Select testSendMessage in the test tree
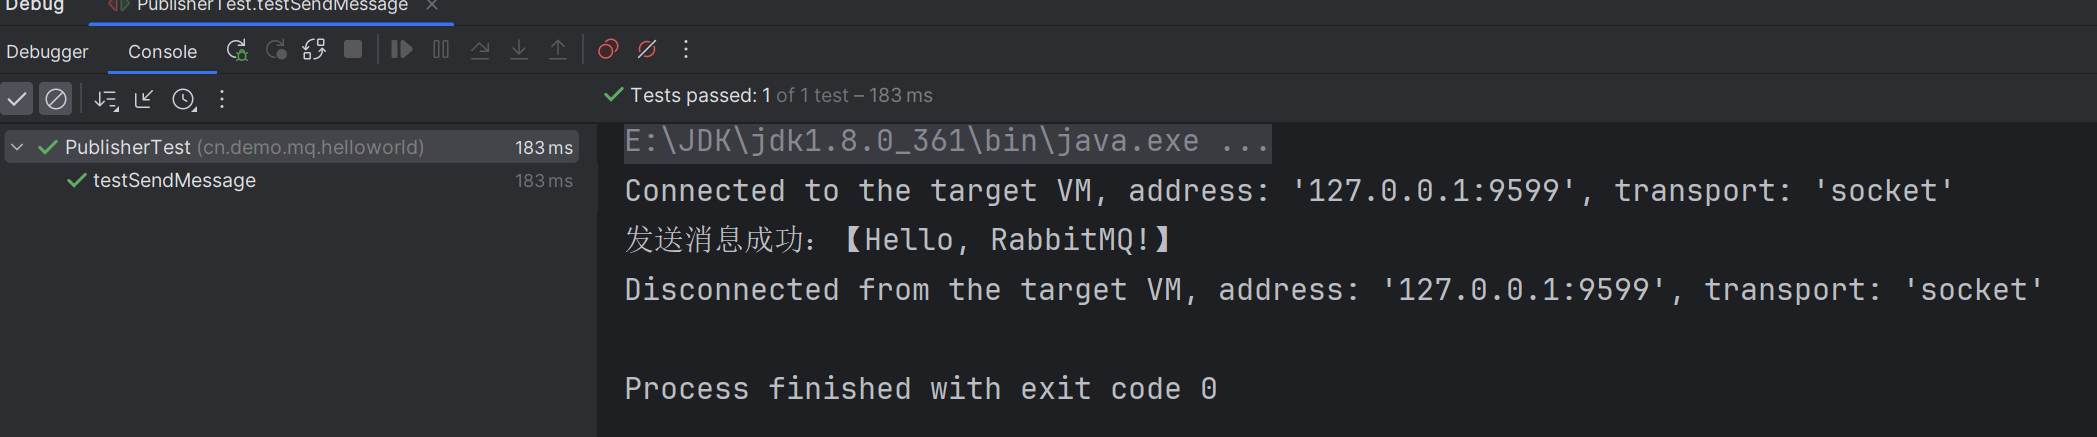This screenshot has height=437, width=2097. pyautogui.click(x=174, y=181)
